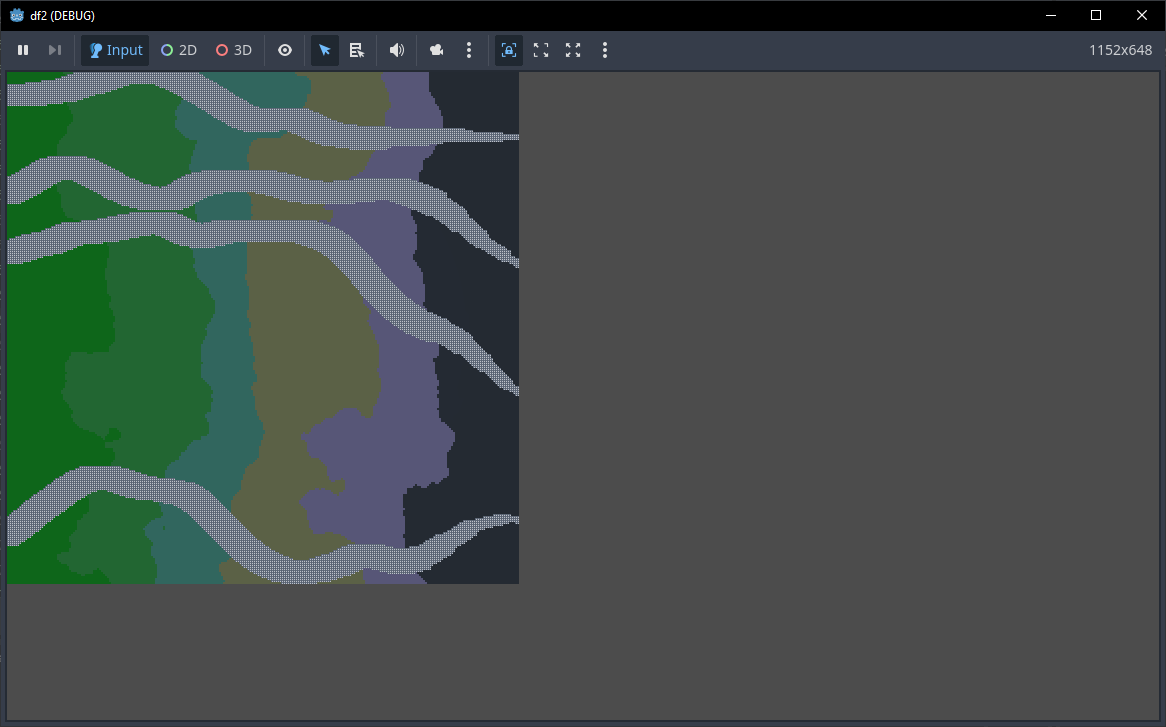
Task: Click the Godot icon in title bar
Action: [17, 15]
